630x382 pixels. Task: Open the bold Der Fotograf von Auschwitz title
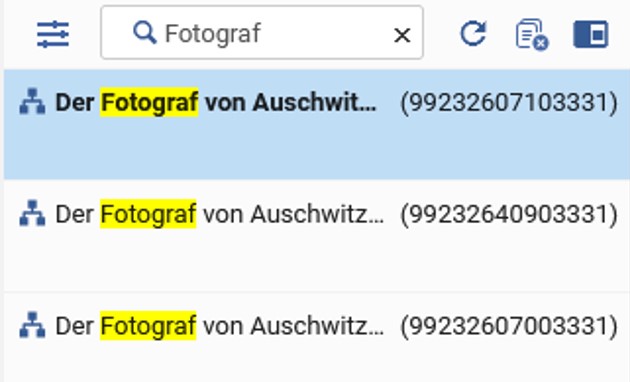(216, 102)
